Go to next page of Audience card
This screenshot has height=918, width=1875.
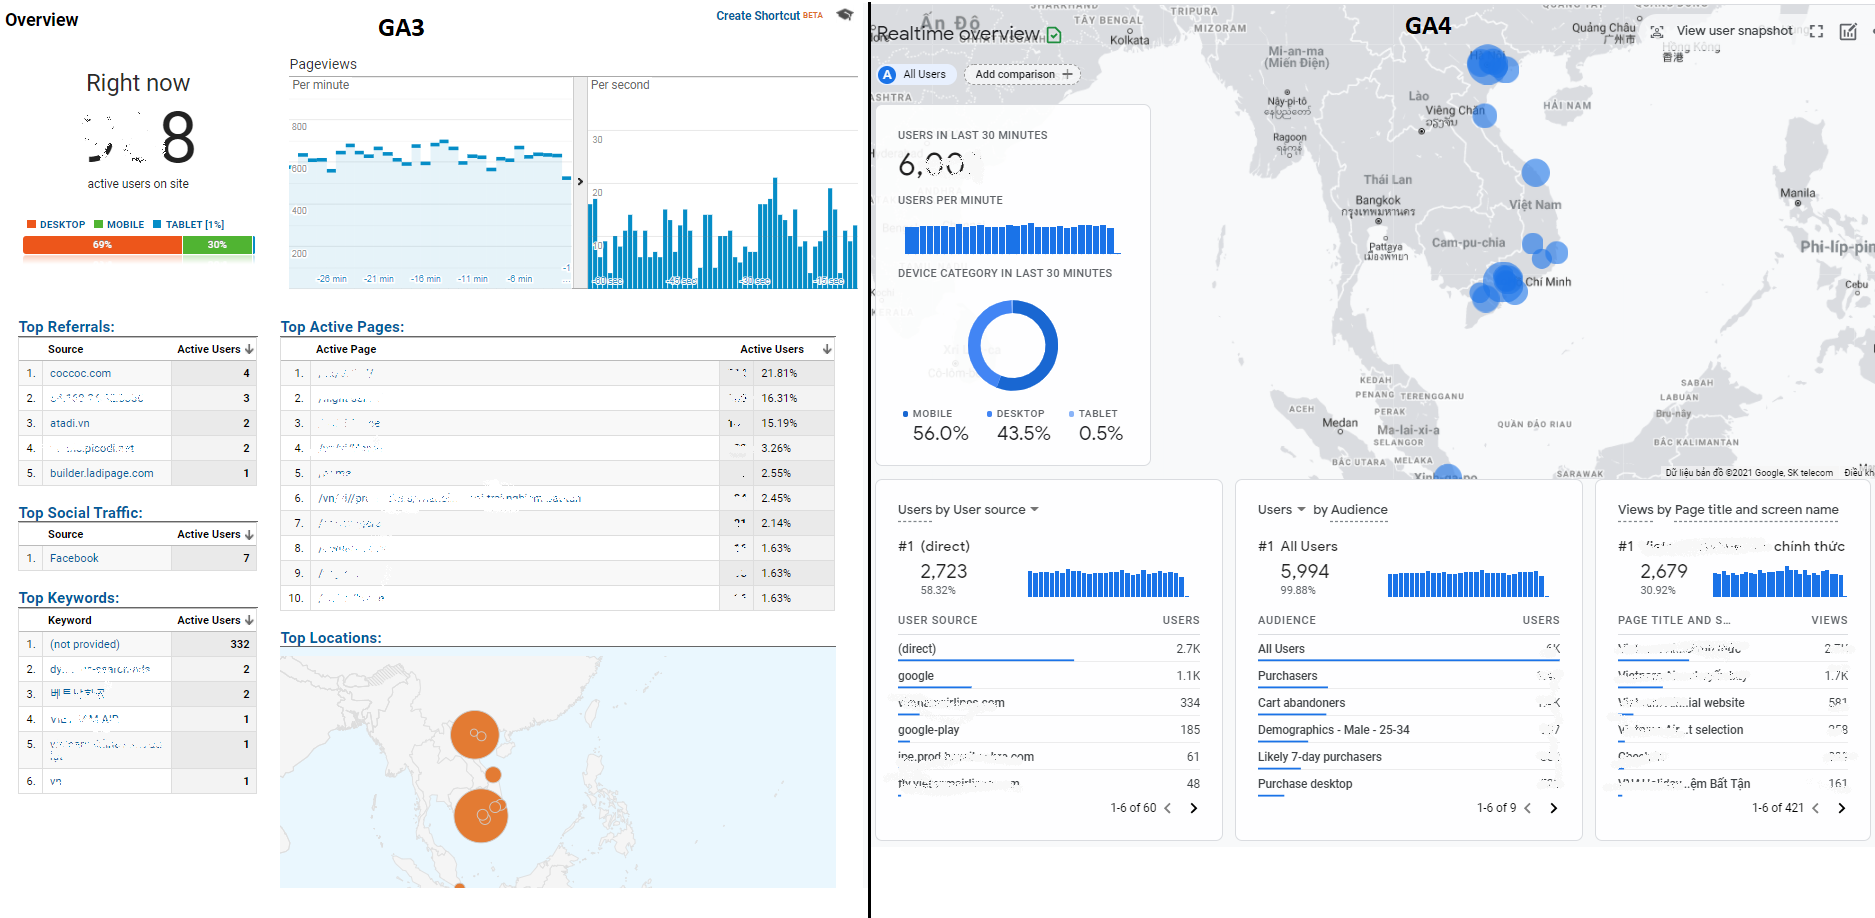1553,808
